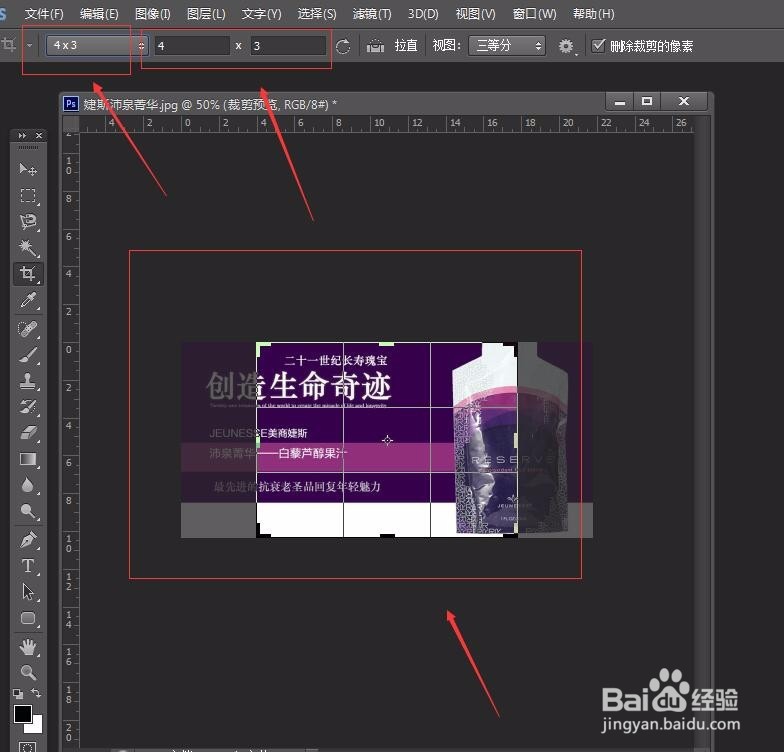Collapse toolbox with double-arrow icon
Screen dimensions: 784x752
click(22, 136)
